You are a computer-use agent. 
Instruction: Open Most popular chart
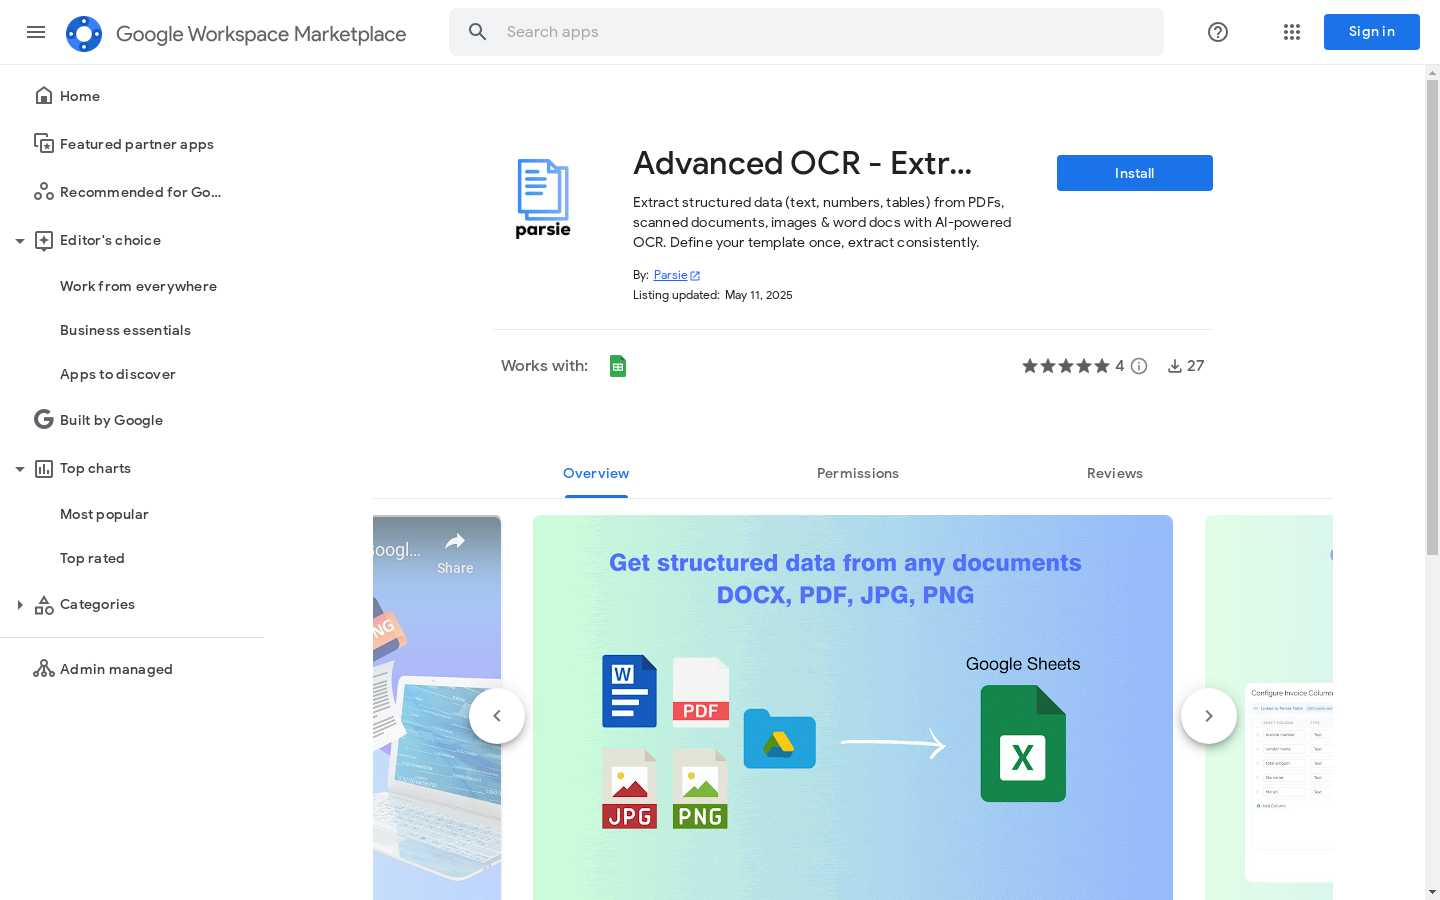[104, 514]
